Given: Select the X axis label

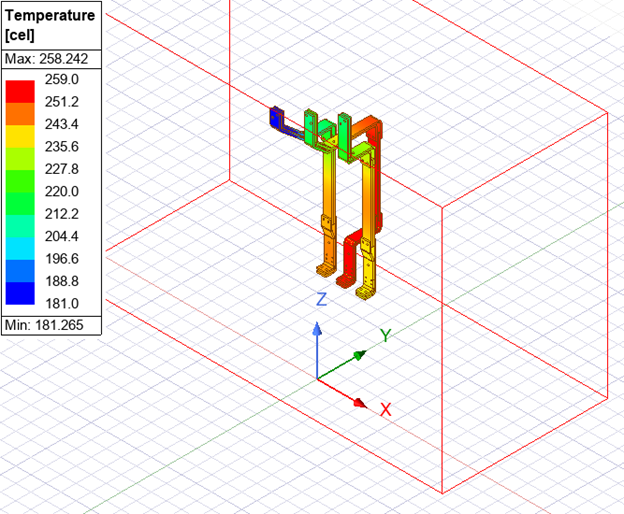Looking at the screenshot, I should pyautogui.click(x=386, y=409).
